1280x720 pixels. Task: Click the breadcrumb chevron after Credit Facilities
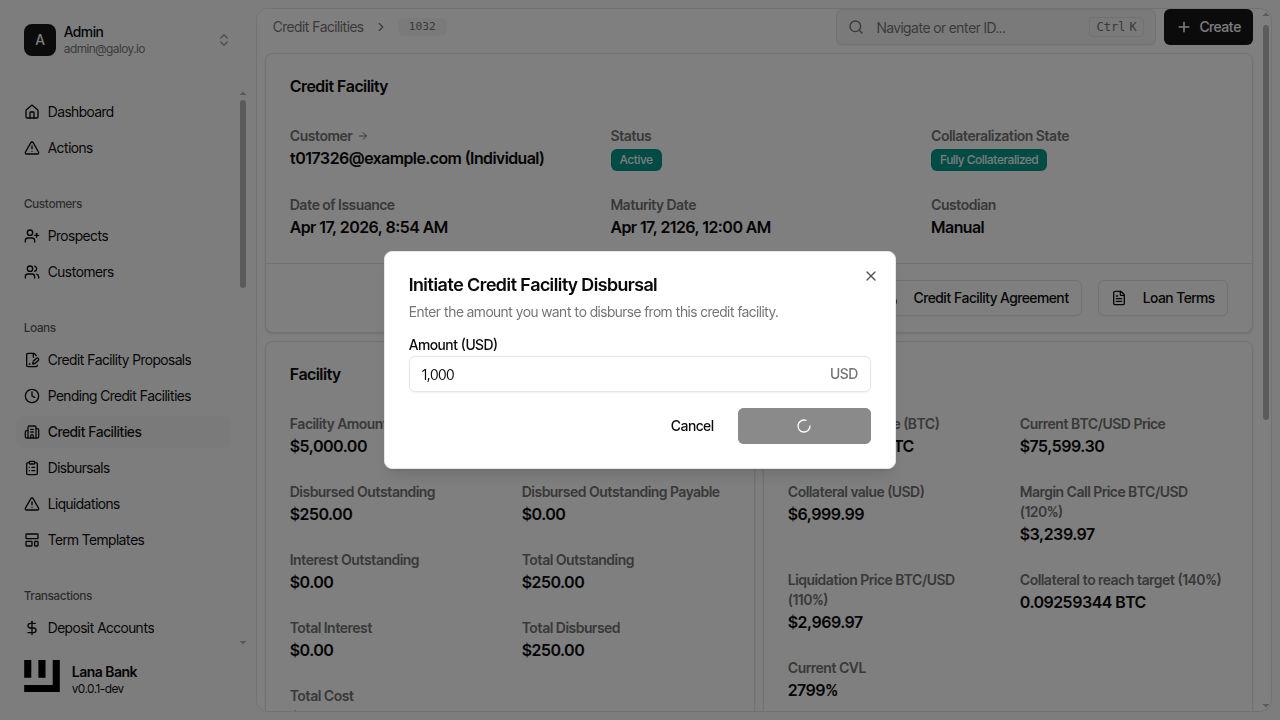coord(381,27)
